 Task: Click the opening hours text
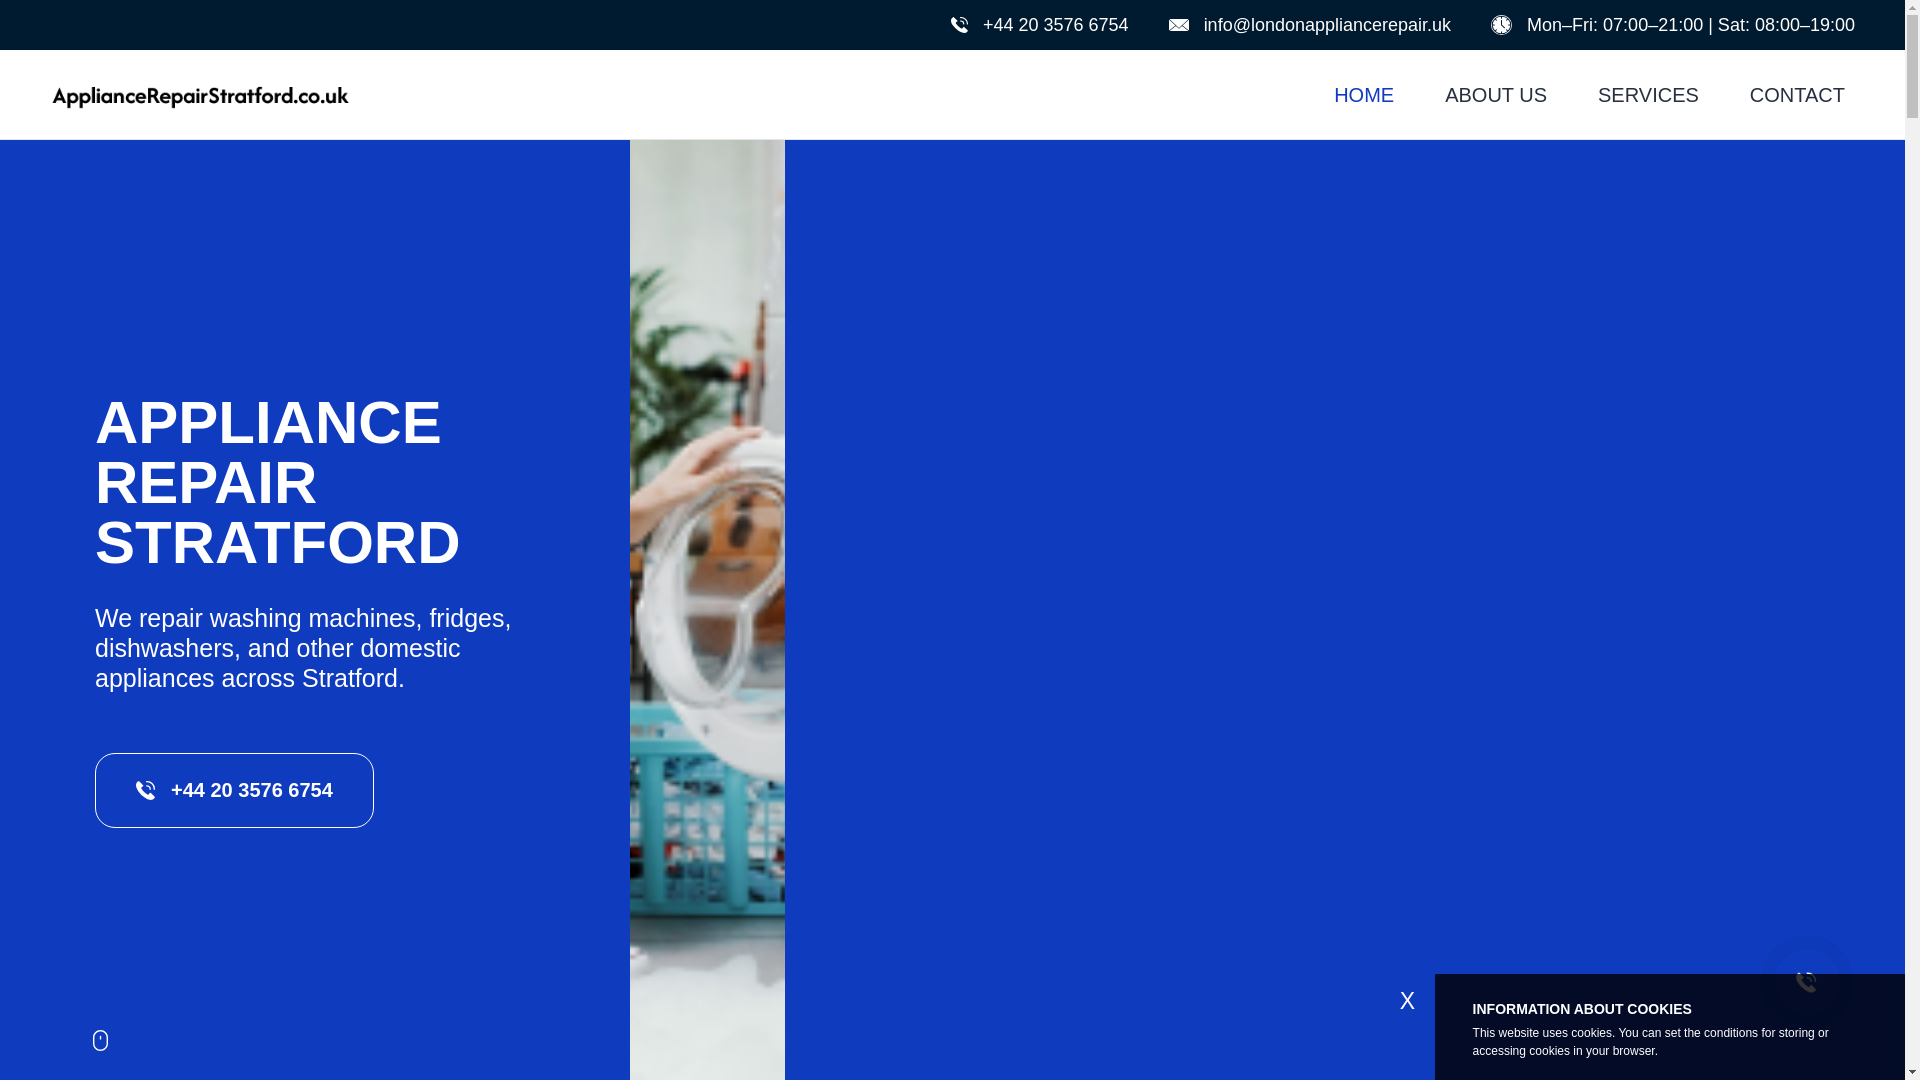tap(1690, 25)
